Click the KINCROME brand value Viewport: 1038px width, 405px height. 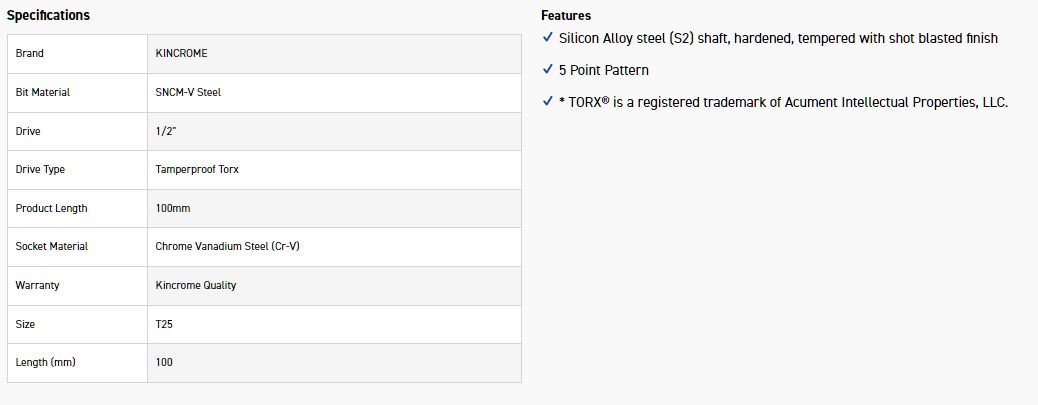point(182,53)
